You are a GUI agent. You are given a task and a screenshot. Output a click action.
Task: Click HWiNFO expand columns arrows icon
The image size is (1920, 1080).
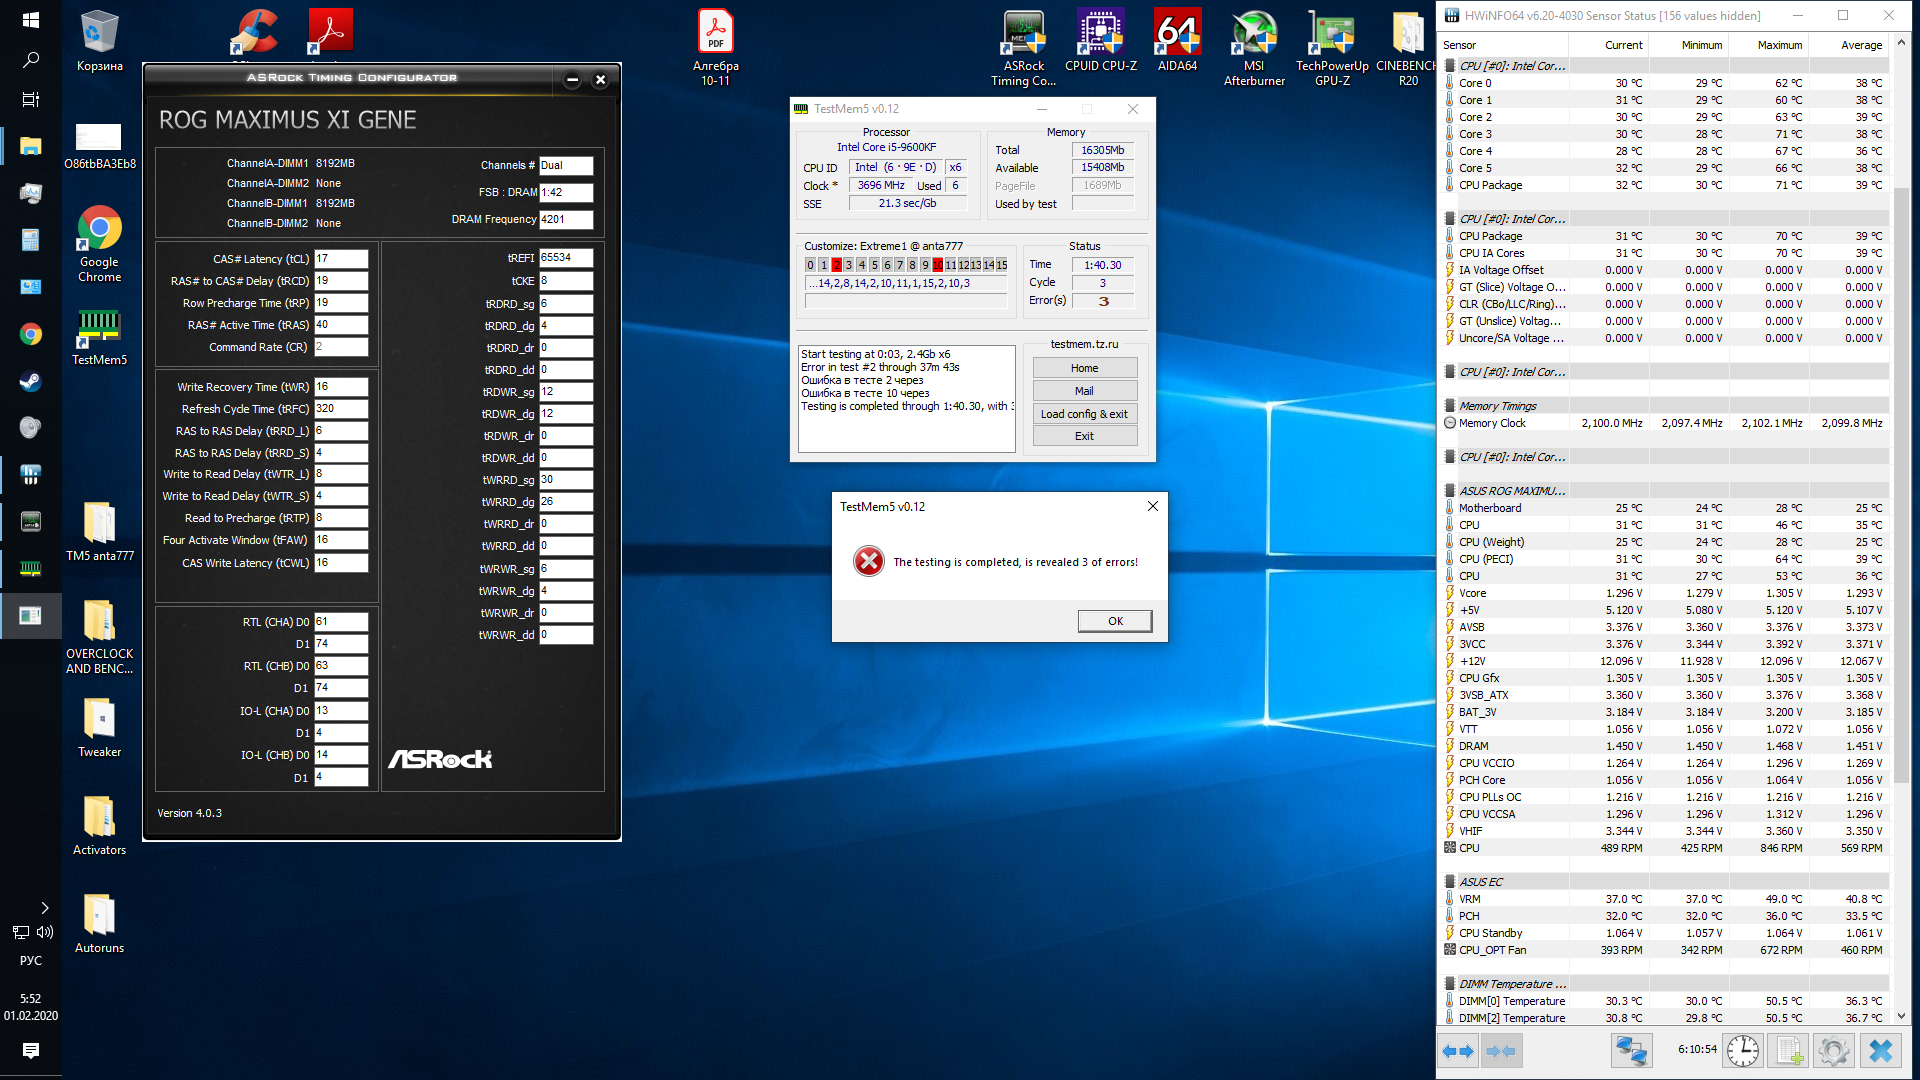[x=1458, y=1051]
